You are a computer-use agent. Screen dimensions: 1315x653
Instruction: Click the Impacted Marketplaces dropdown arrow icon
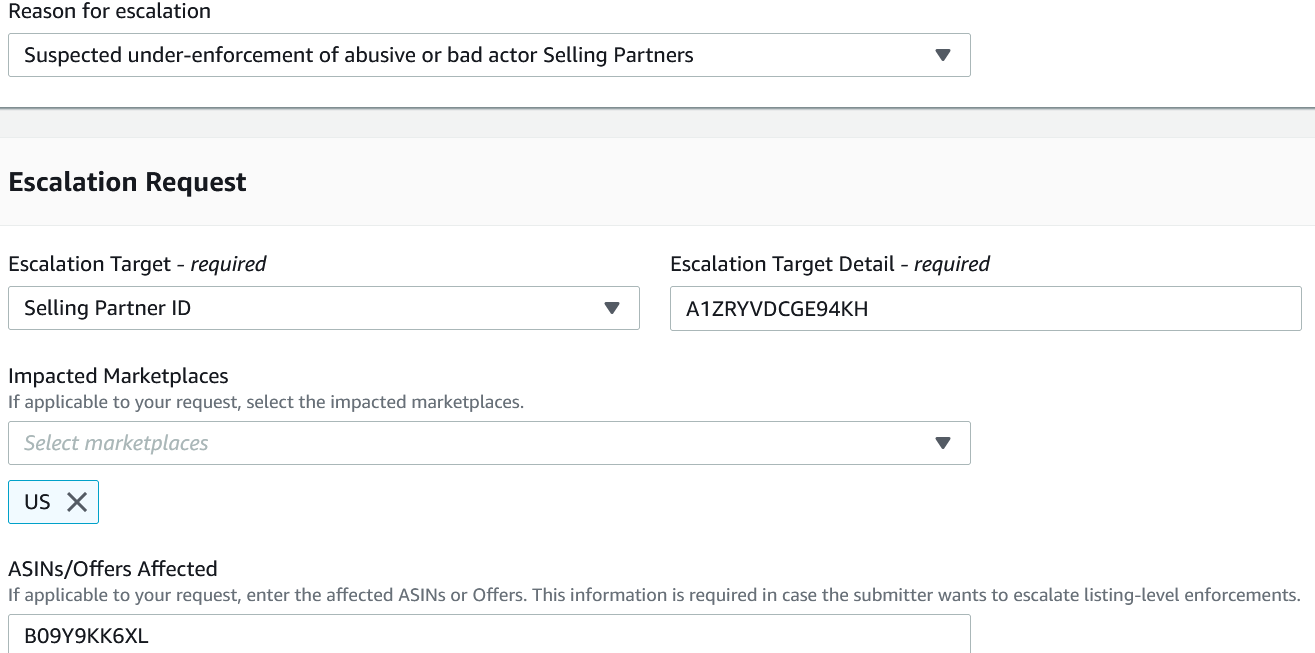[x=942, y=443]
